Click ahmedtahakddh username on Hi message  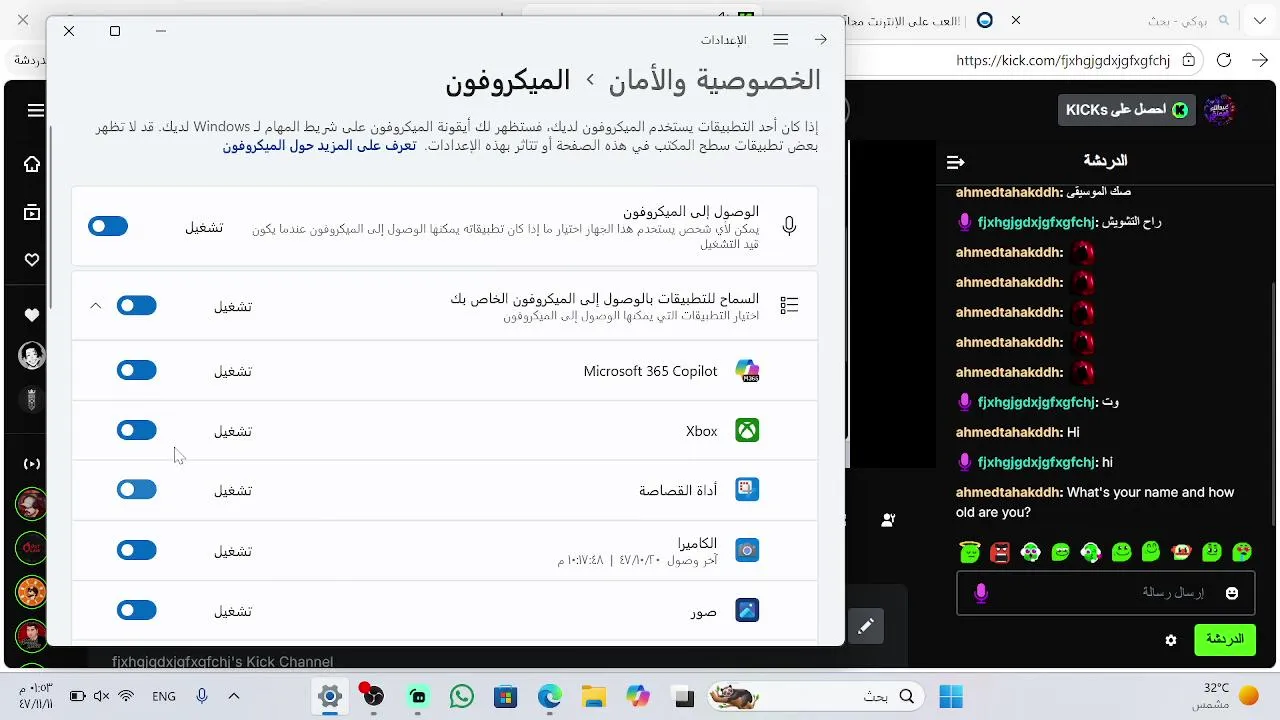coord(1009,433)
